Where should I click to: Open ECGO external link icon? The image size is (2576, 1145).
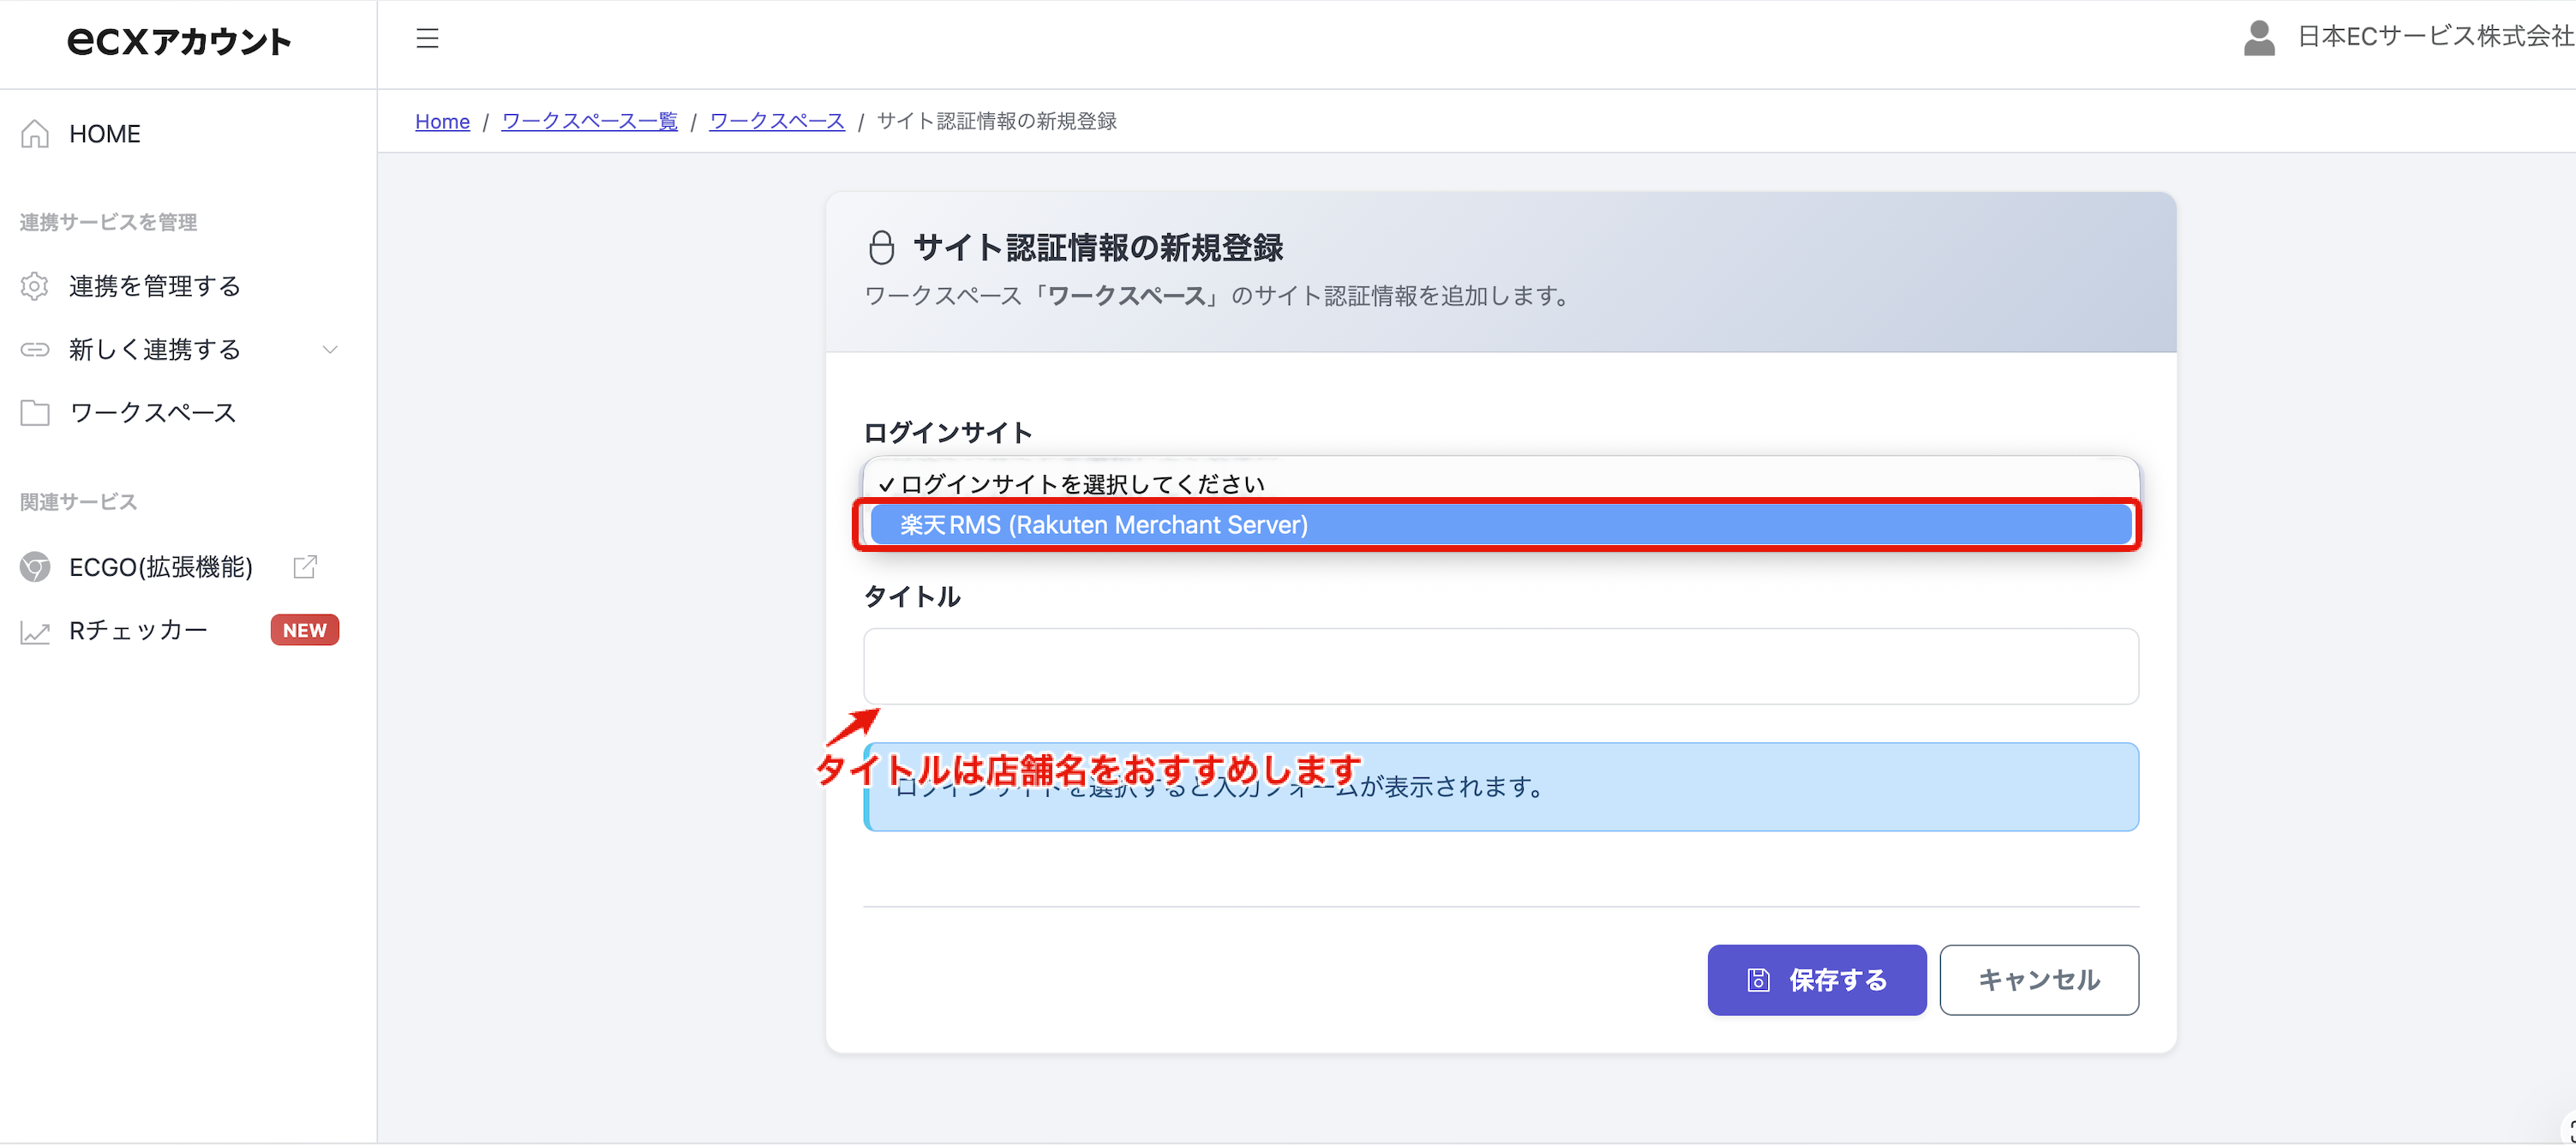[304, 566]
